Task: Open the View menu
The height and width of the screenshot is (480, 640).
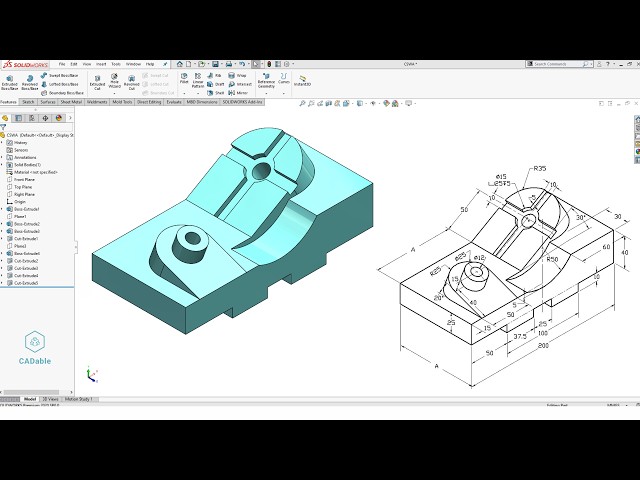Action: (87, 64)
